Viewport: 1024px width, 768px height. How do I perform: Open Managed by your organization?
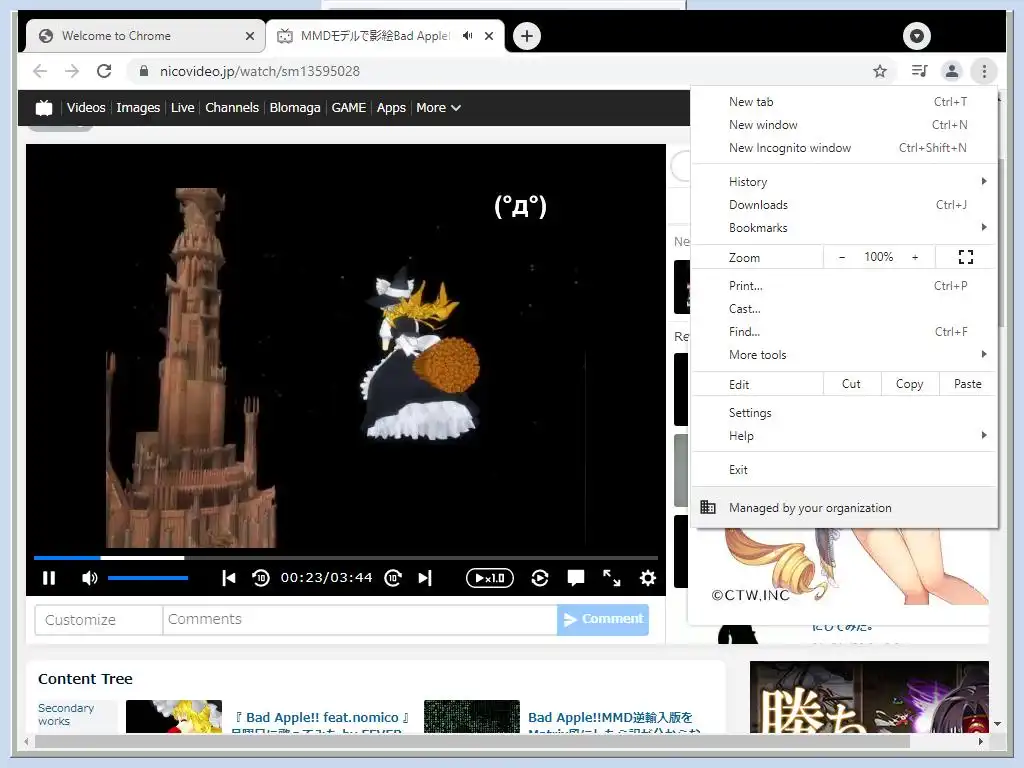coord(843,507)
